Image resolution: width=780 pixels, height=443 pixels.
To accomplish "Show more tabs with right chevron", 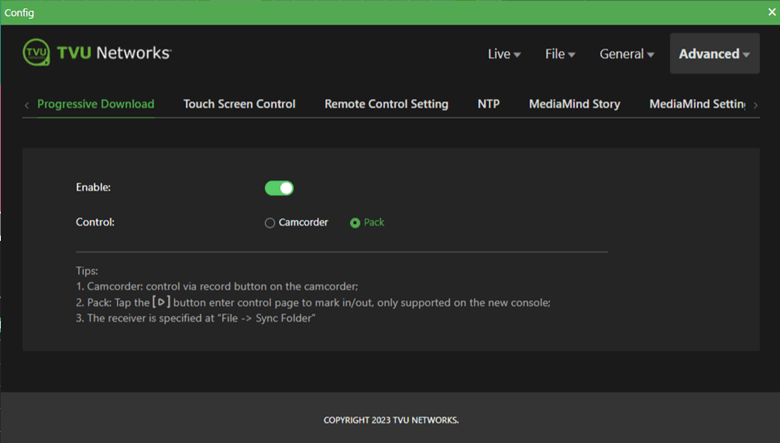I will click(755, 105).
